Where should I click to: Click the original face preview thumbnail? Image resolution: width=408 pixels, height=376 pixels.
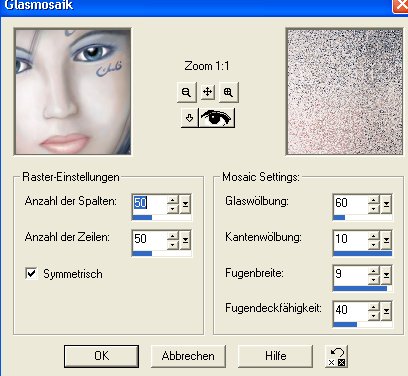(73, 92)
